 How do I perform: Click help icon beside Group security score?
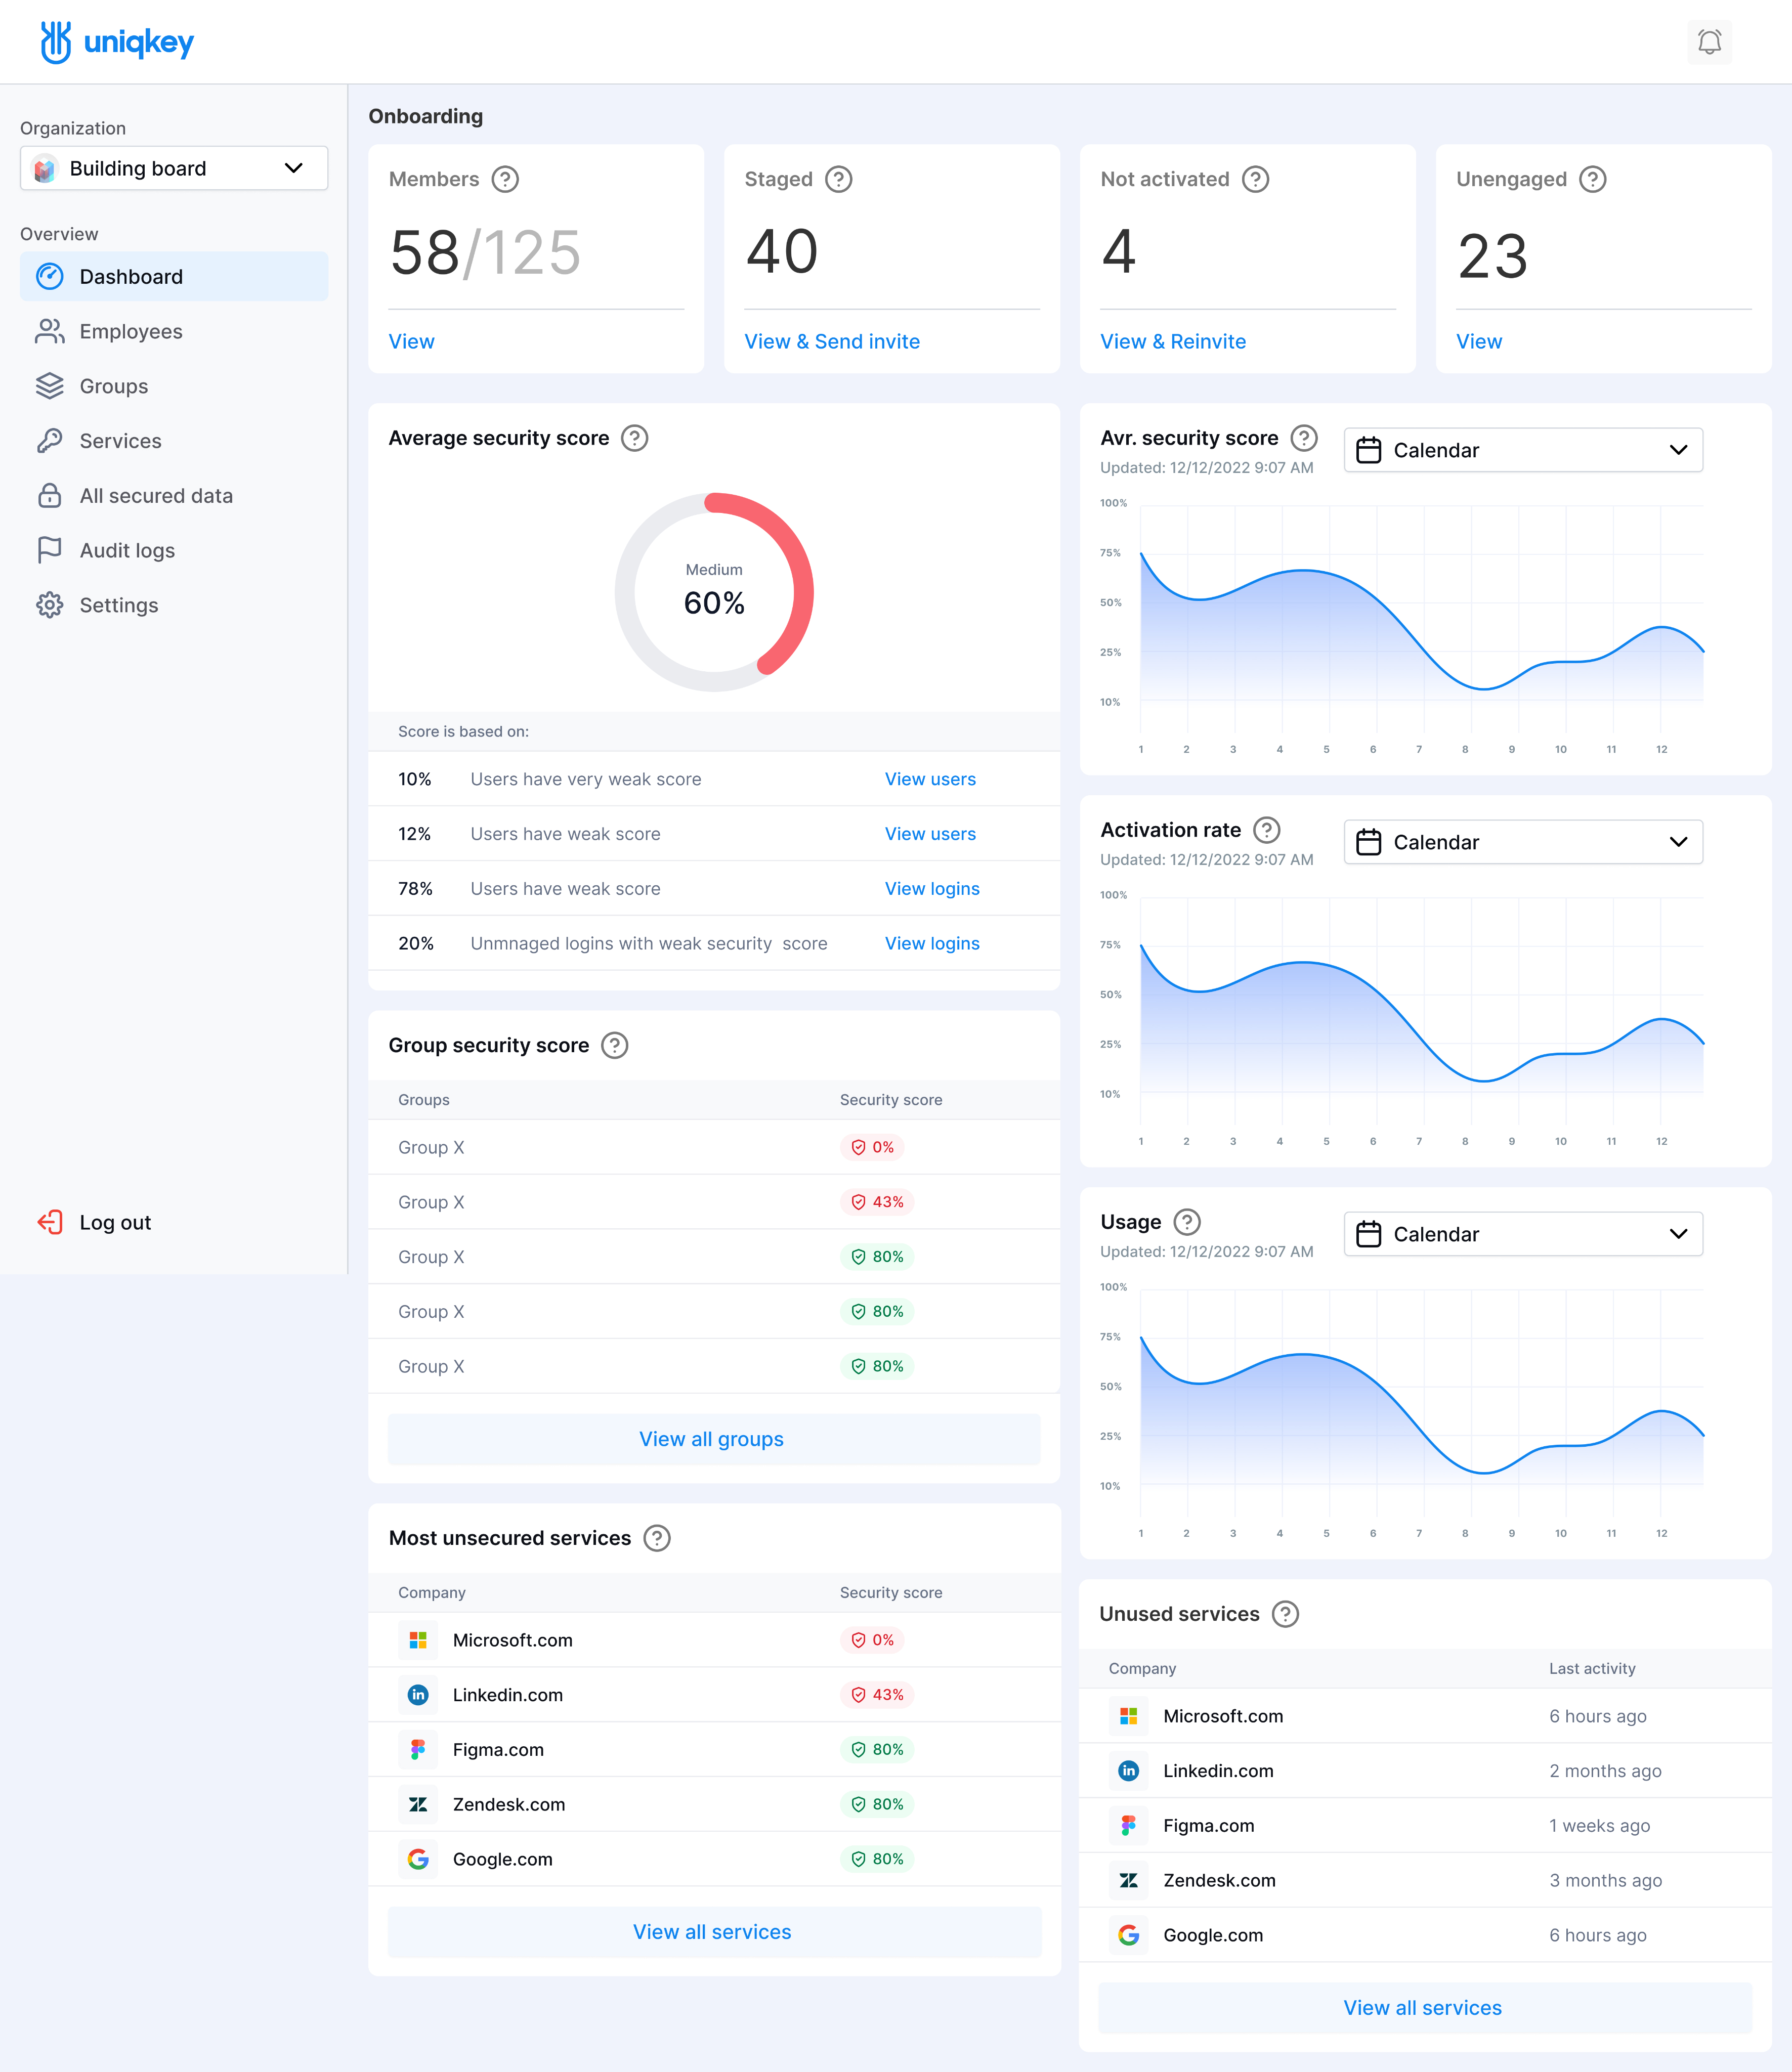coord(615,1045)
